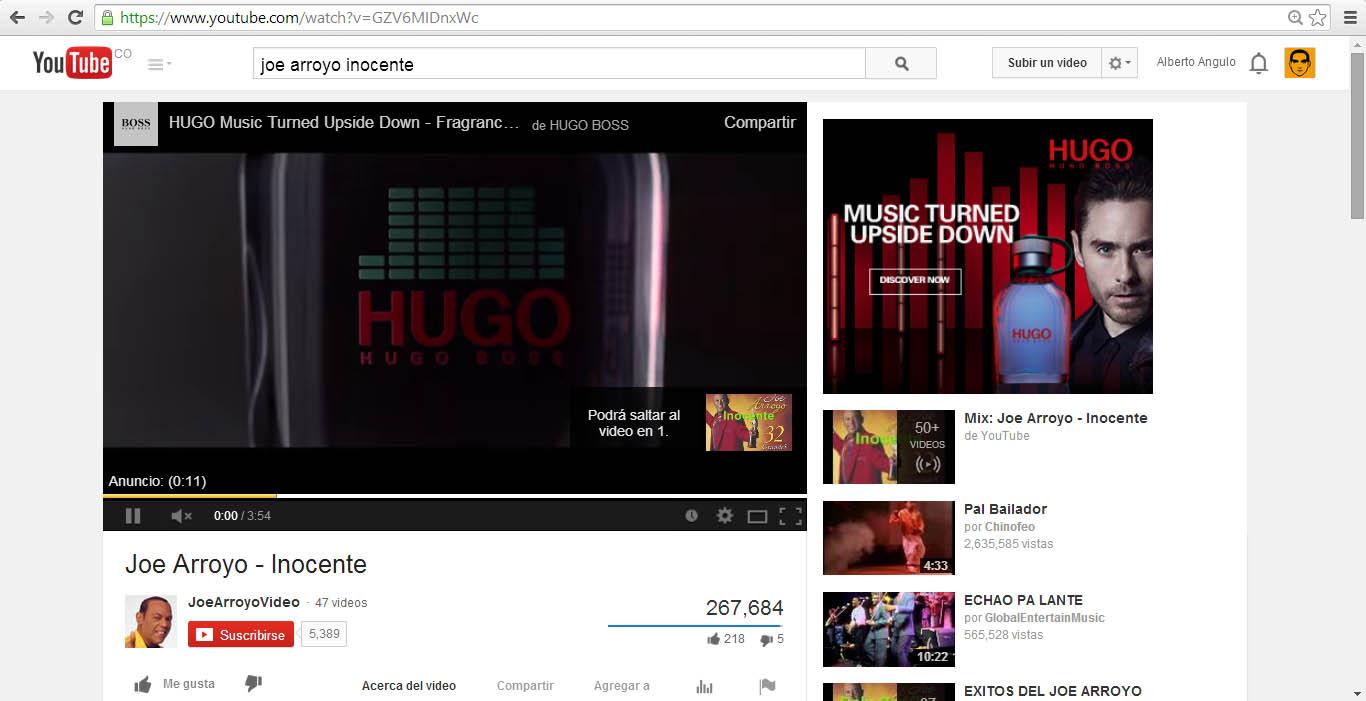Pause the video playback

133,516
